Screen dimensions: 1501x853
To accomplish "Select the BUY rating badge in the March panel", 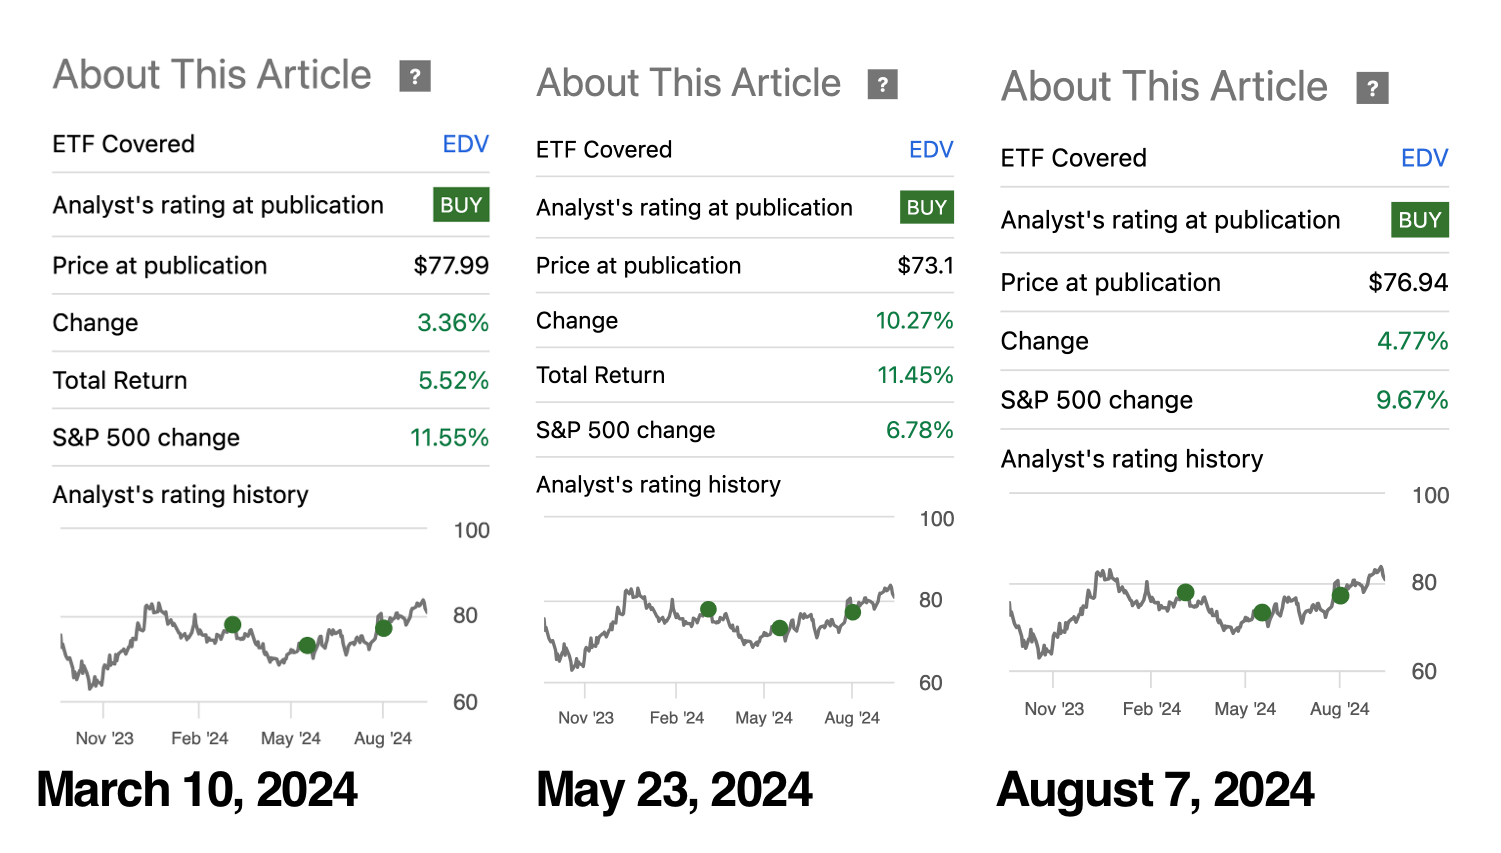I will click(461, 205).
